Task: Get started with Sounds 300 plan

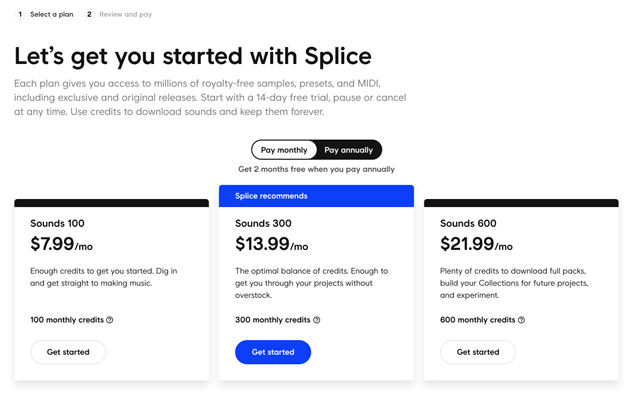Action: [x=273, y=352]
